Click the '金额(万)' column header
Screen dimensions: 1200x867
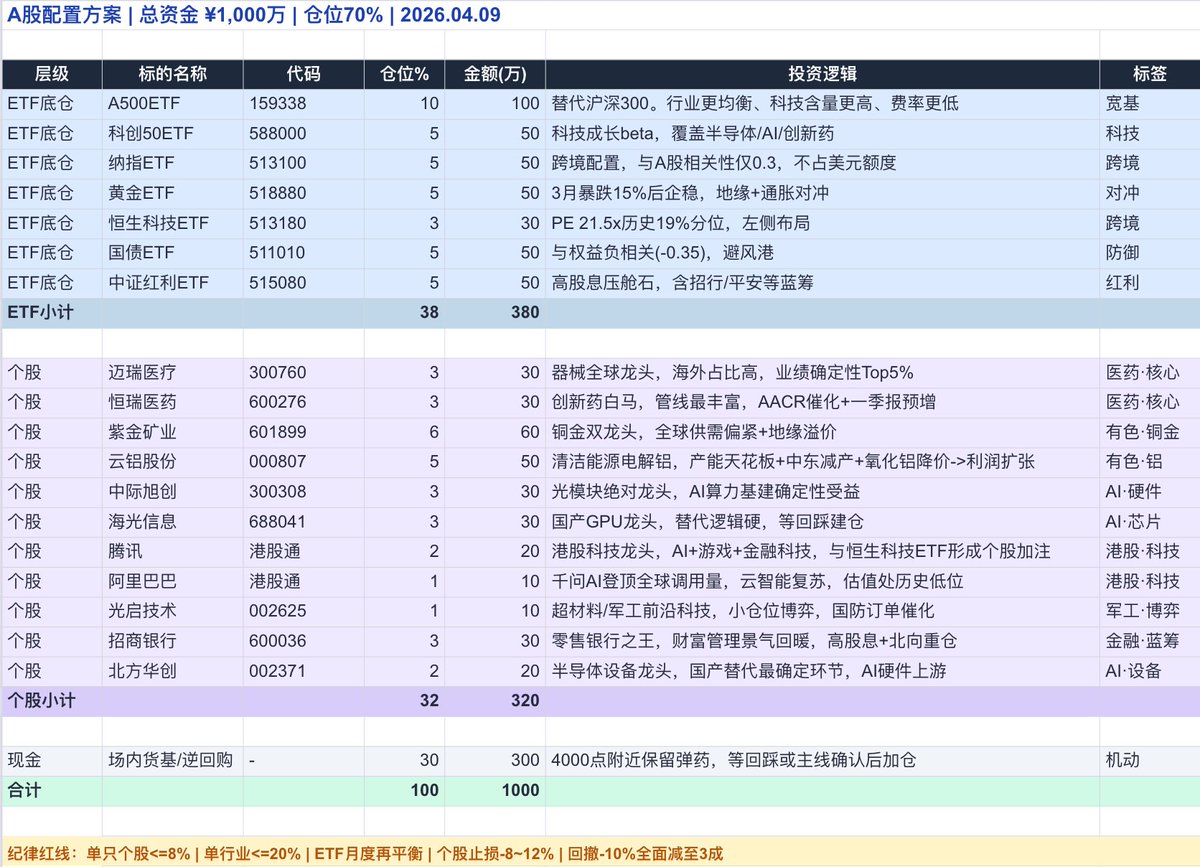[x=495, y=74]
